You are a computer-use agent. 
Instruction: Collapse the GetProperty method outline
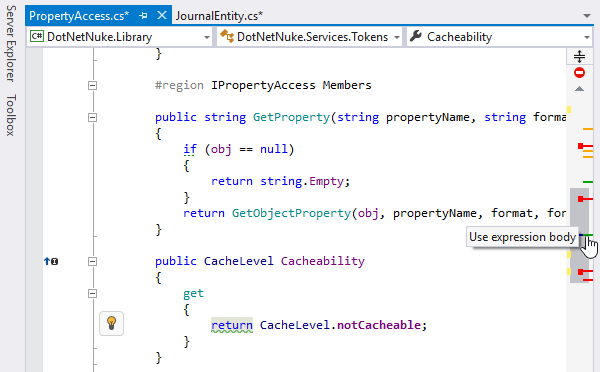click(92, 117)
